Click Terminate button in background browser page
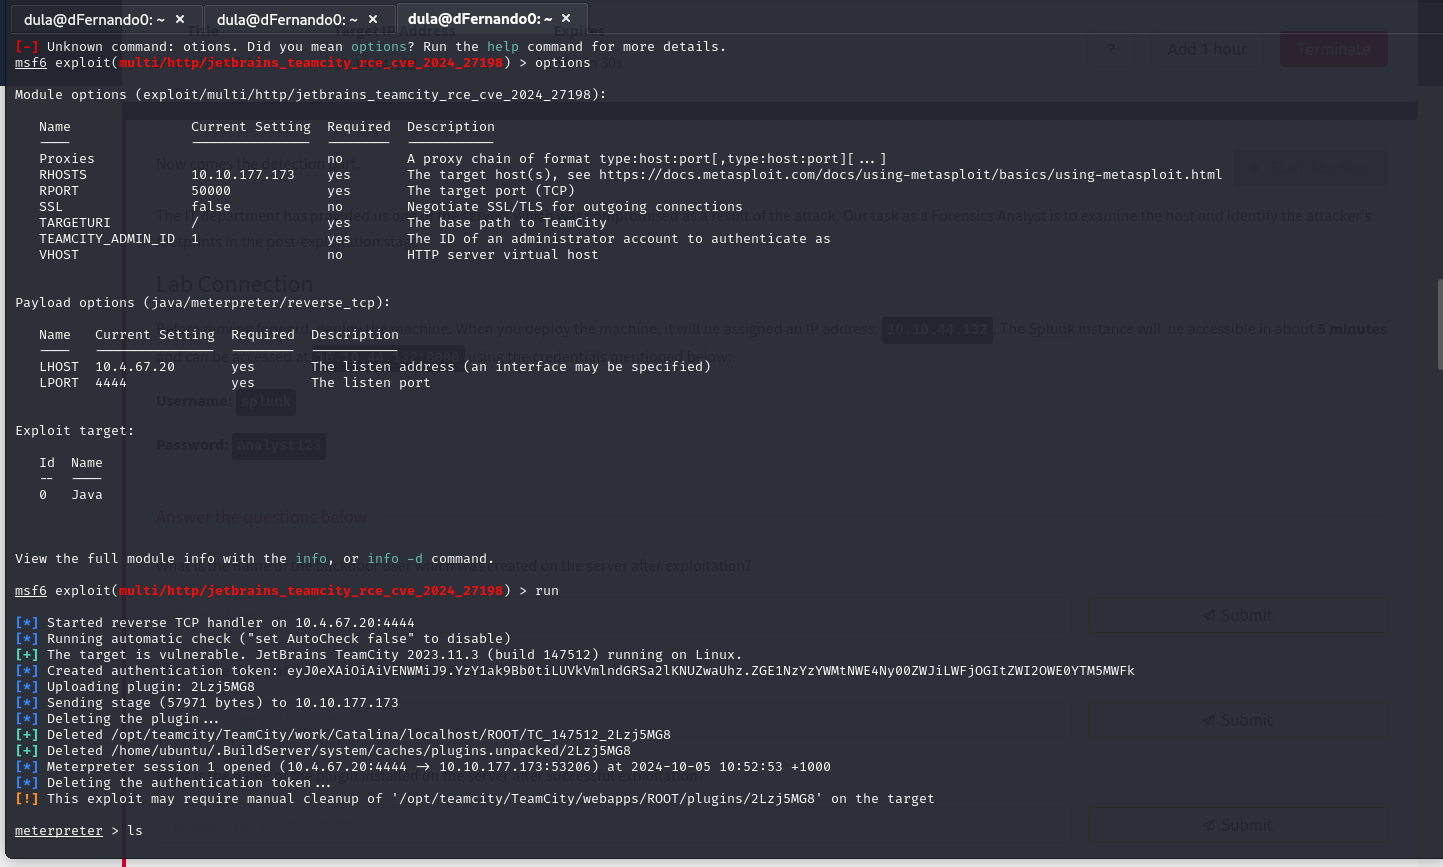The width and height of the screenshot is (1443, 867). coord(1333,49)
